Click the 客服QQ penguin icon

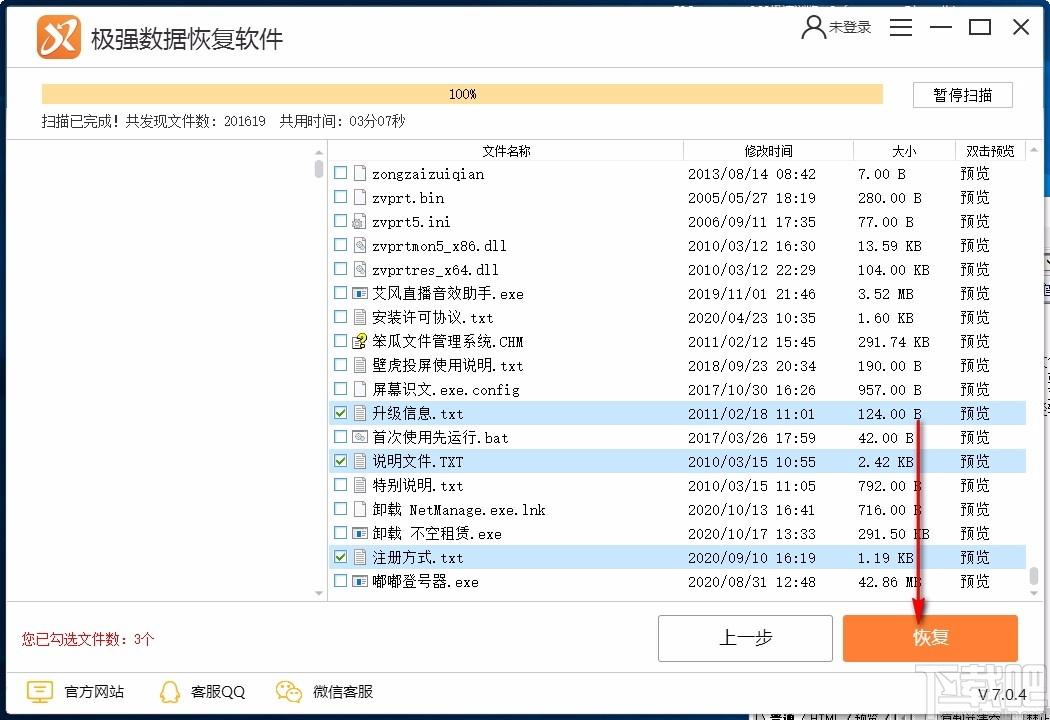[x=169, y=692]
